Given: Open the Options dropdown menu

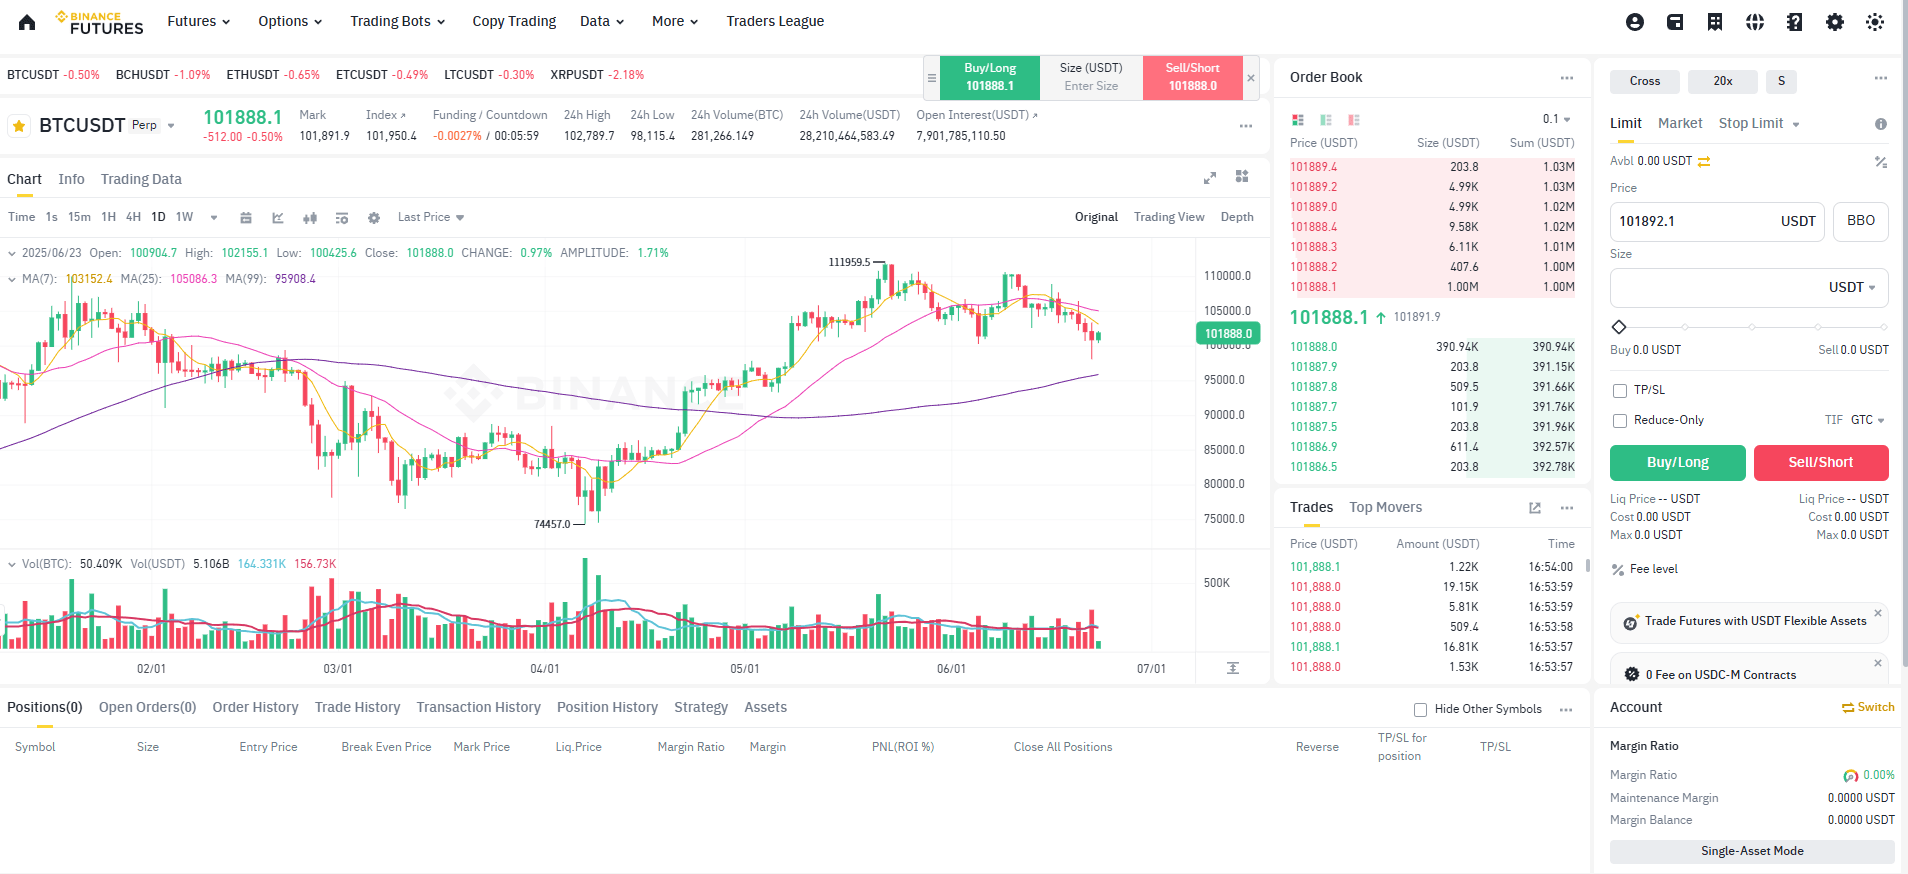Looking at the screenshot, I should 290,21.
